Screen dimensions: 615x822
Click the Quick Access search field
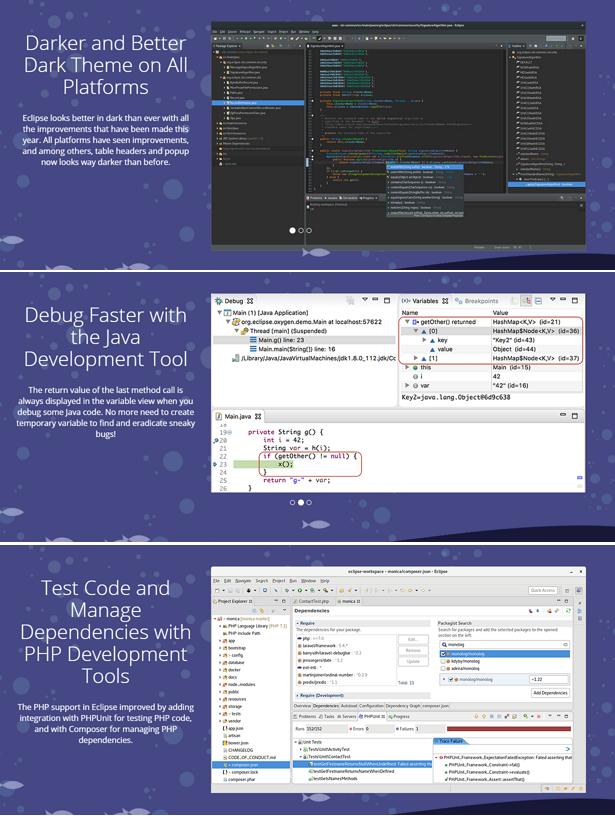click(543, 590)
